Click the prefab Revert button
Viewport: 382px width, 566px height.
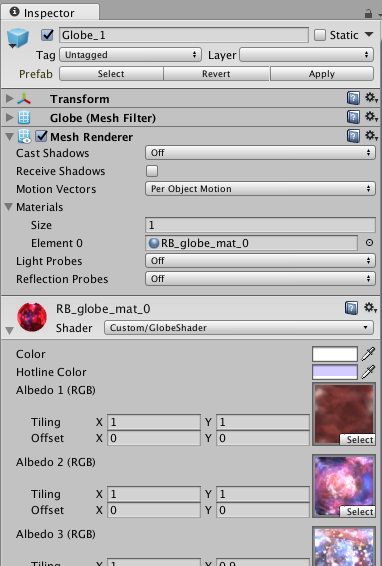[x=216, y=74]
